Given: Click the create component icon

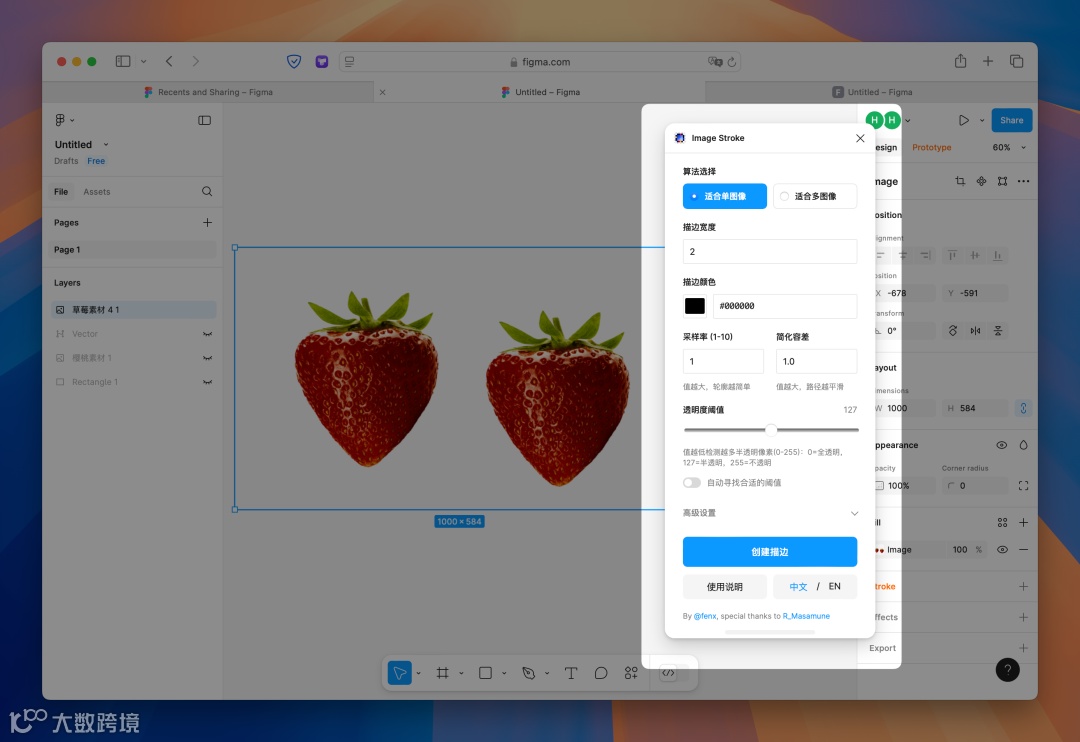Looking at the screenshot, I should tap(982, 181).
